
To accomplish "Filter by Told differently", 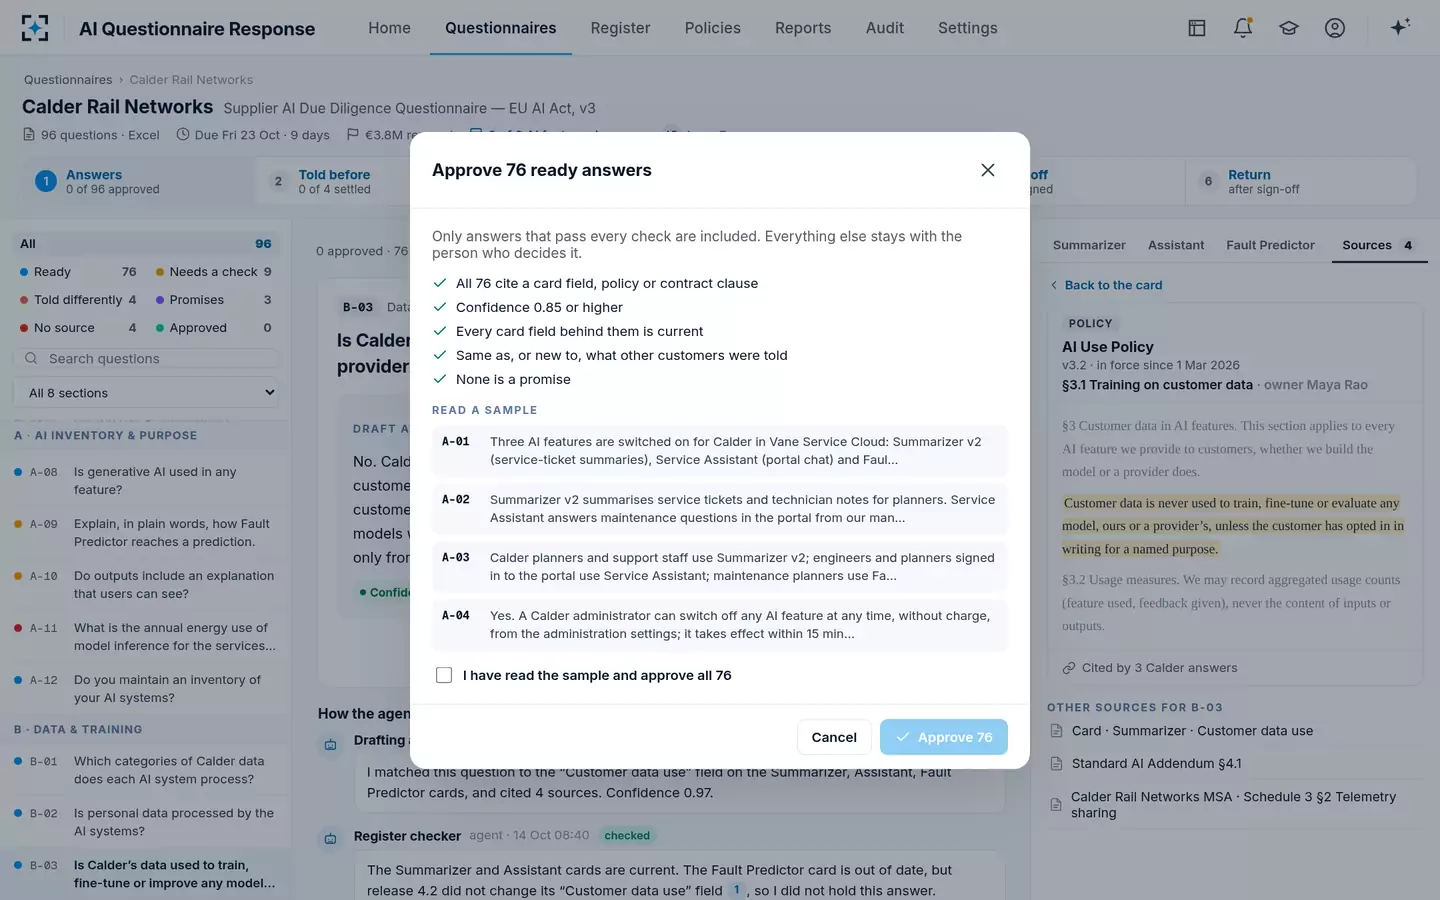I will click(x=78, y=300).
